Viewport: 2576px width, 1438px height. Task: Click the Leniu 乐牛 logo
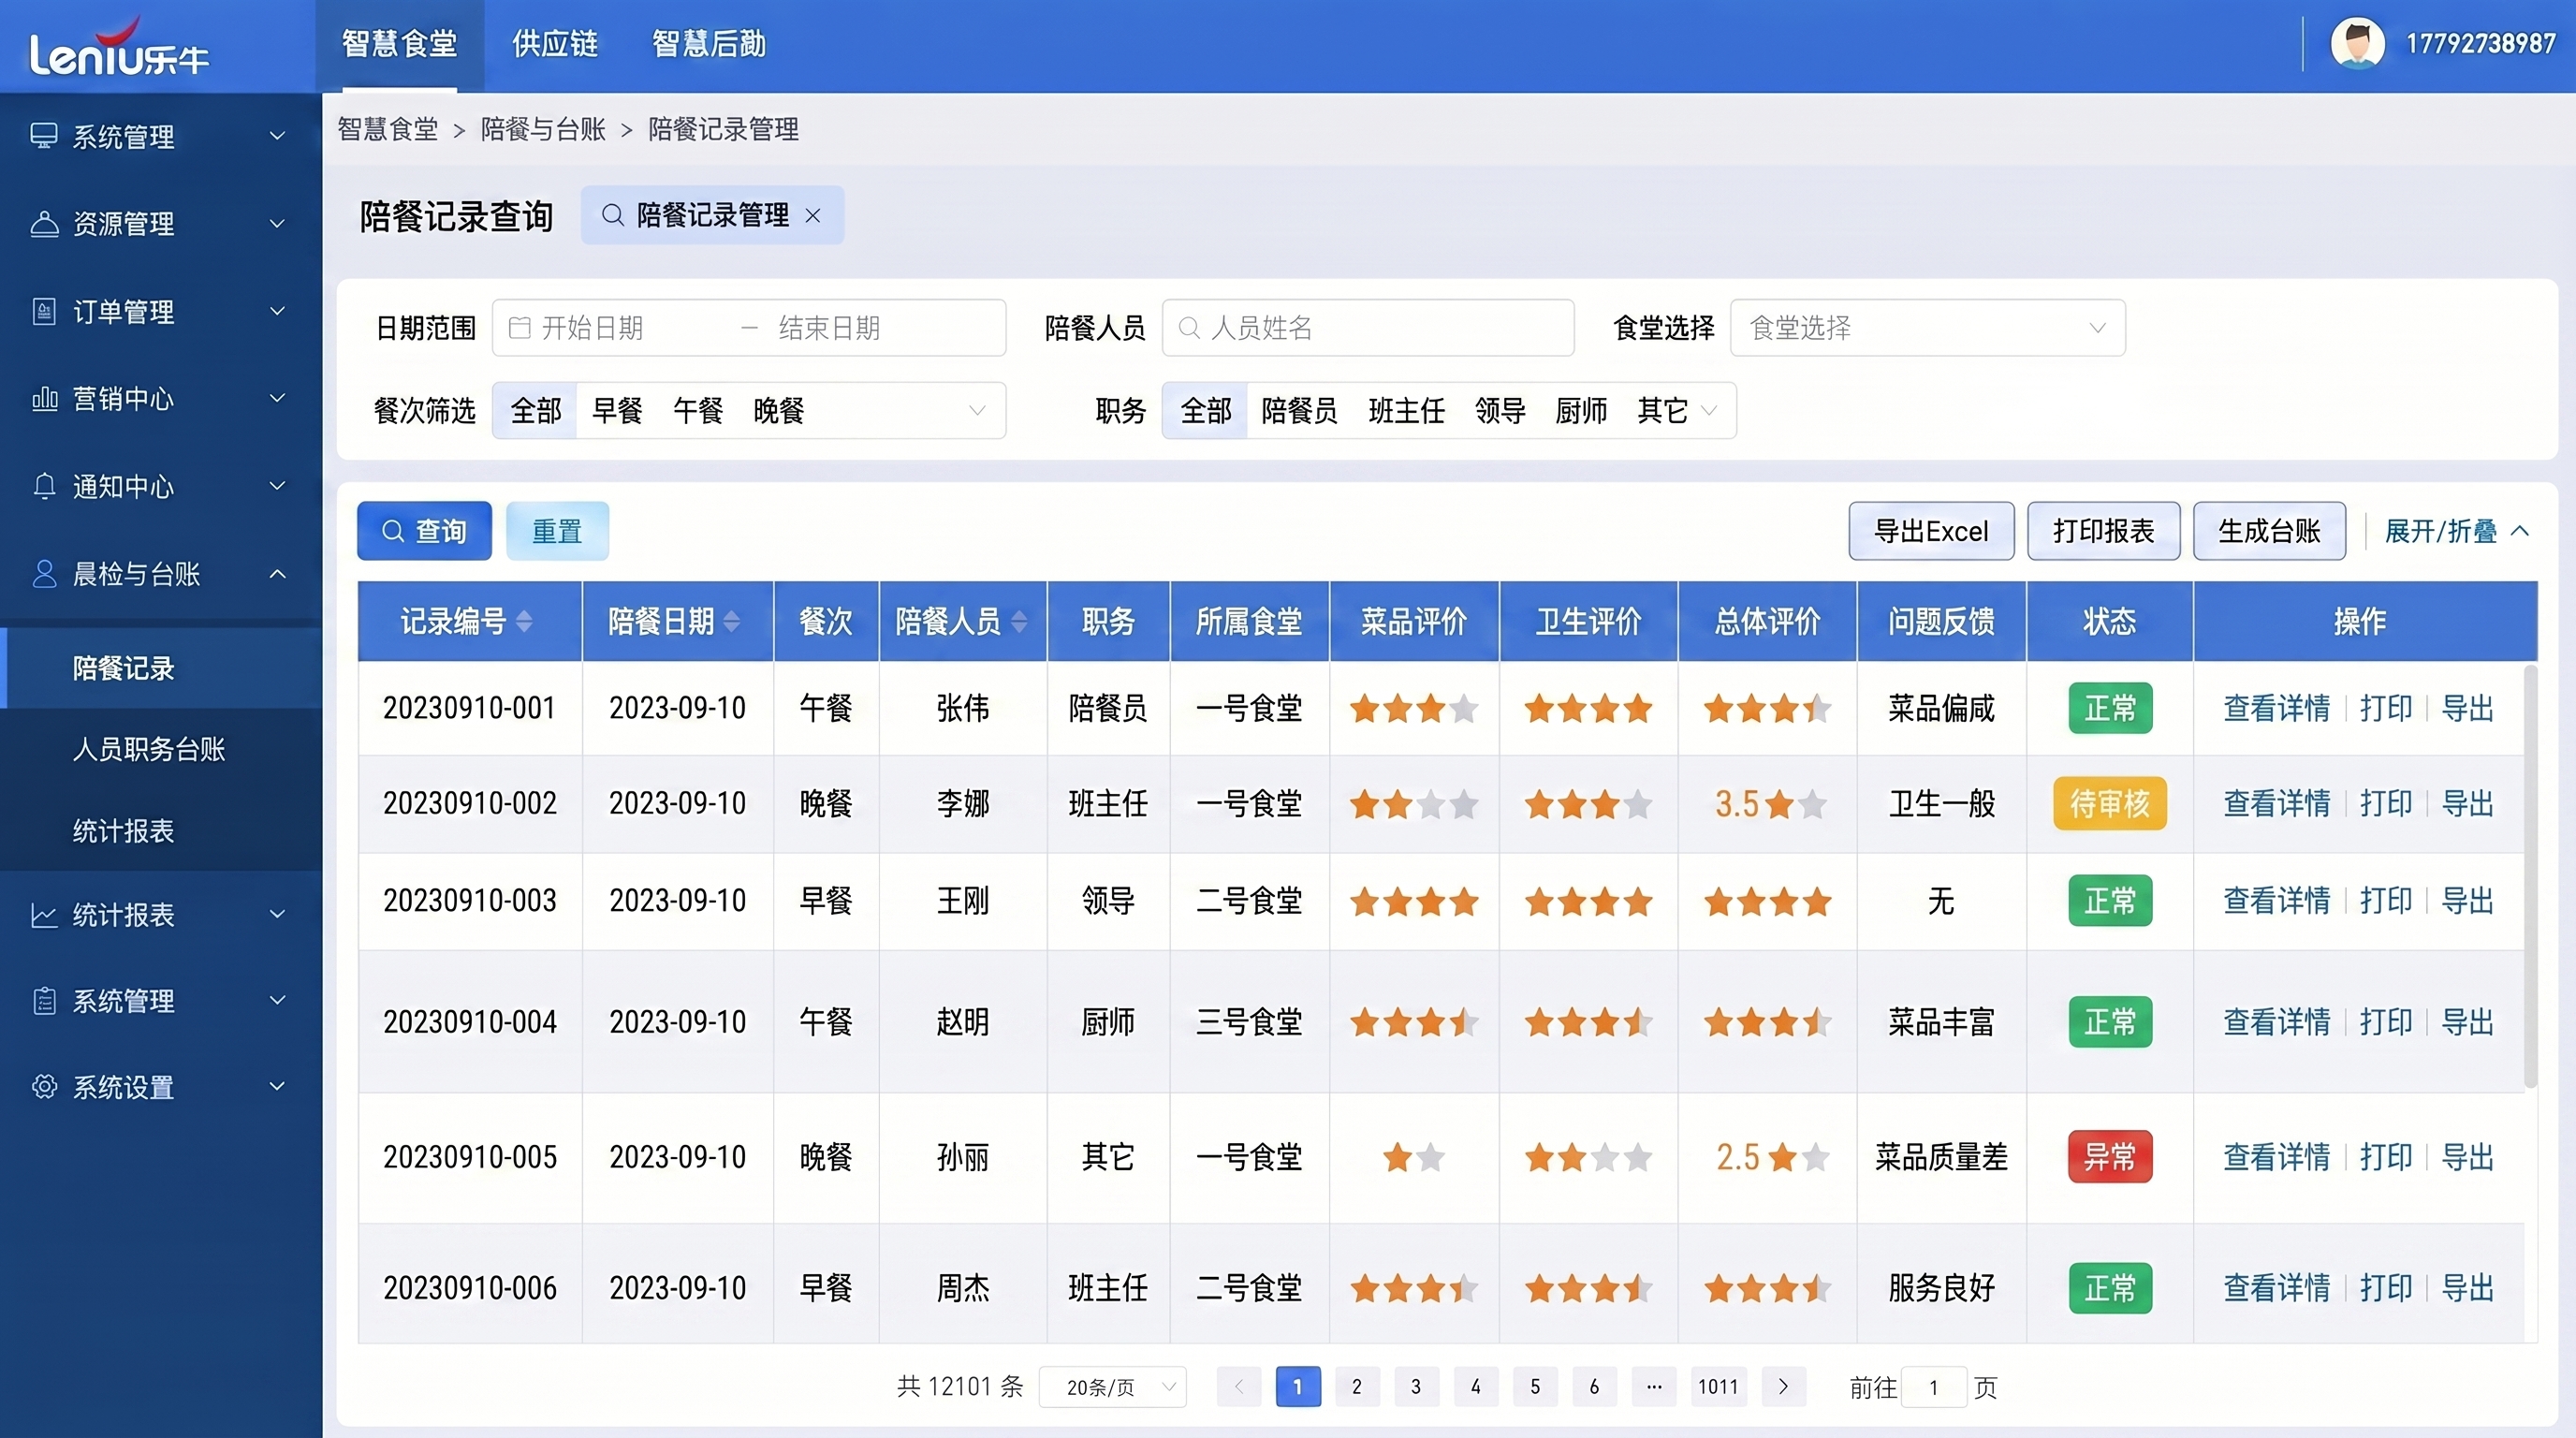click(x=120, y=47)
